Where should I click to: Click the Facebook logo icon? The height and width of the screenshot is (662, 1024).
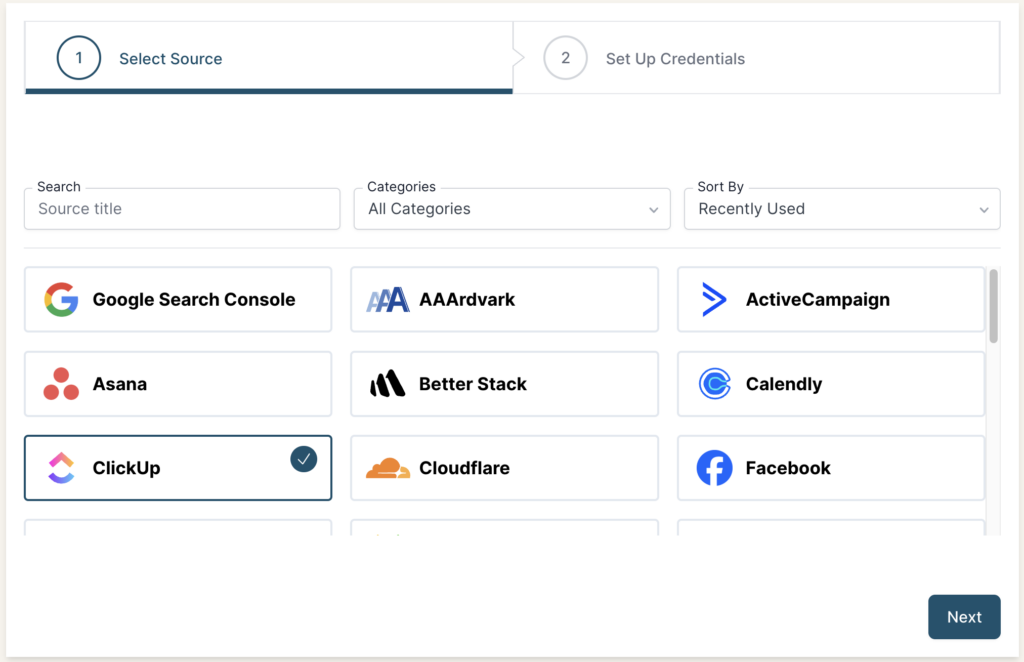click(x=713, y=468)
